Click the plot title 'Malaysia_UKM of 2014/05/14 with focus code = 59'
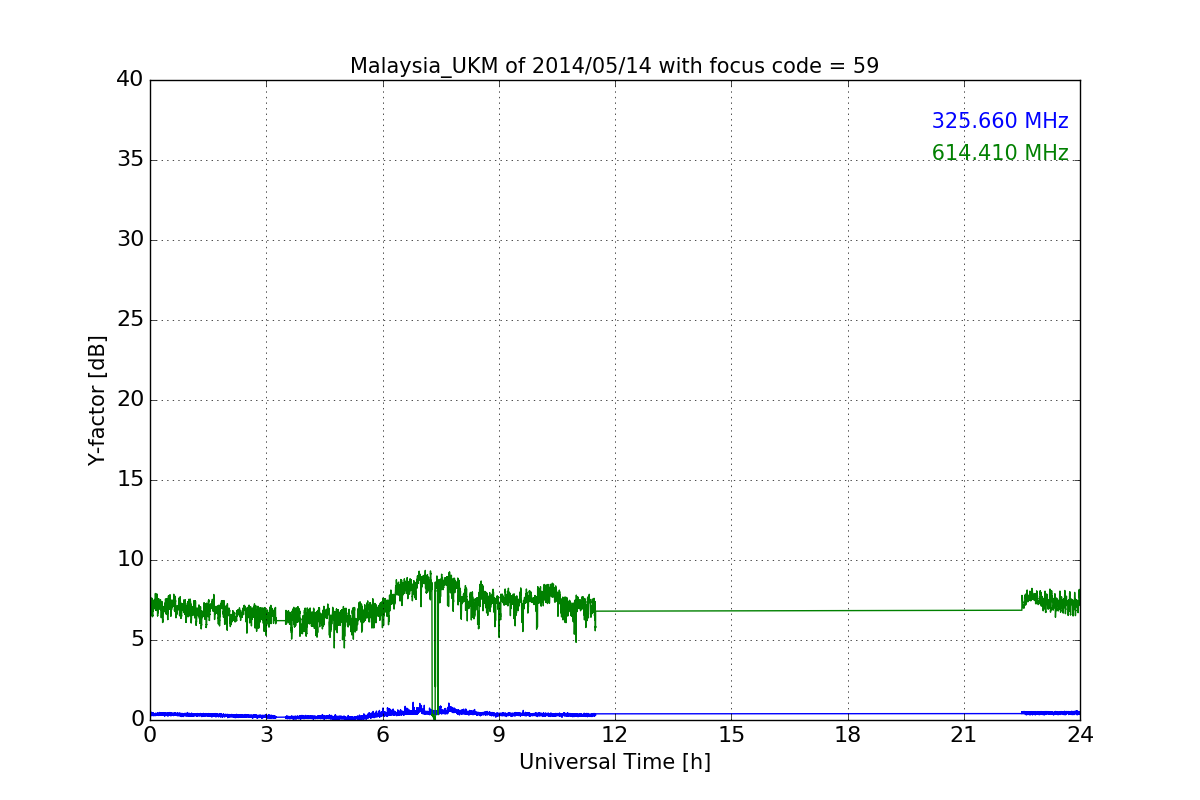 pos(614,66)
